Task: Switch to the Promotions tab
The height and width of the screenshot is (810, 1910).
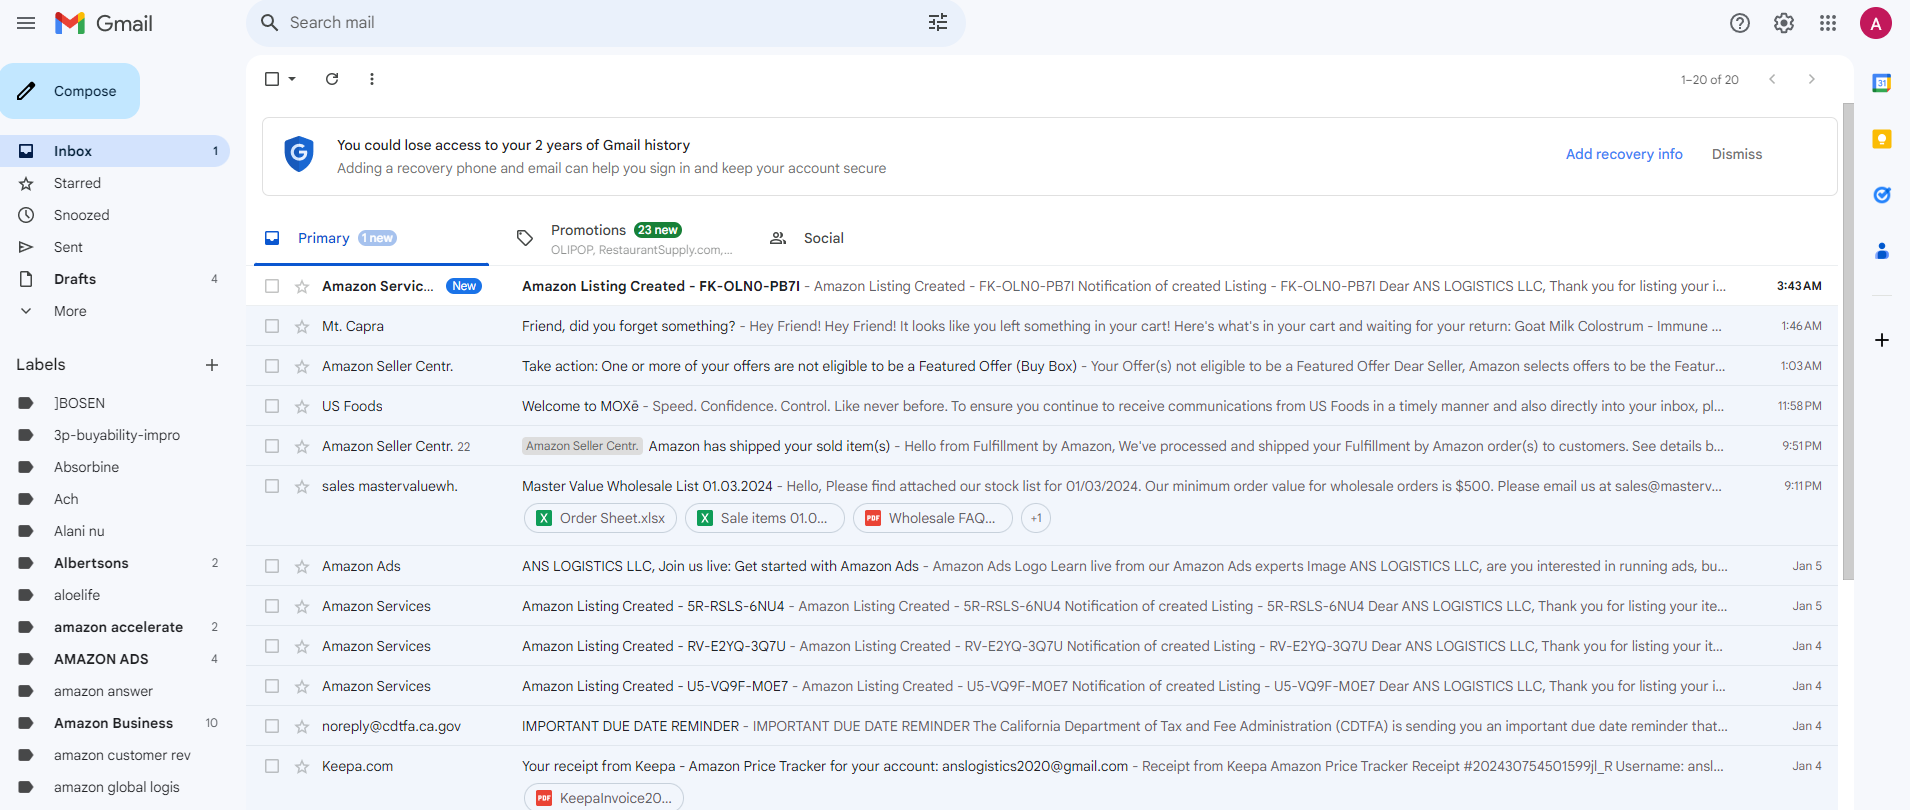Action: (x=625, y=238)
